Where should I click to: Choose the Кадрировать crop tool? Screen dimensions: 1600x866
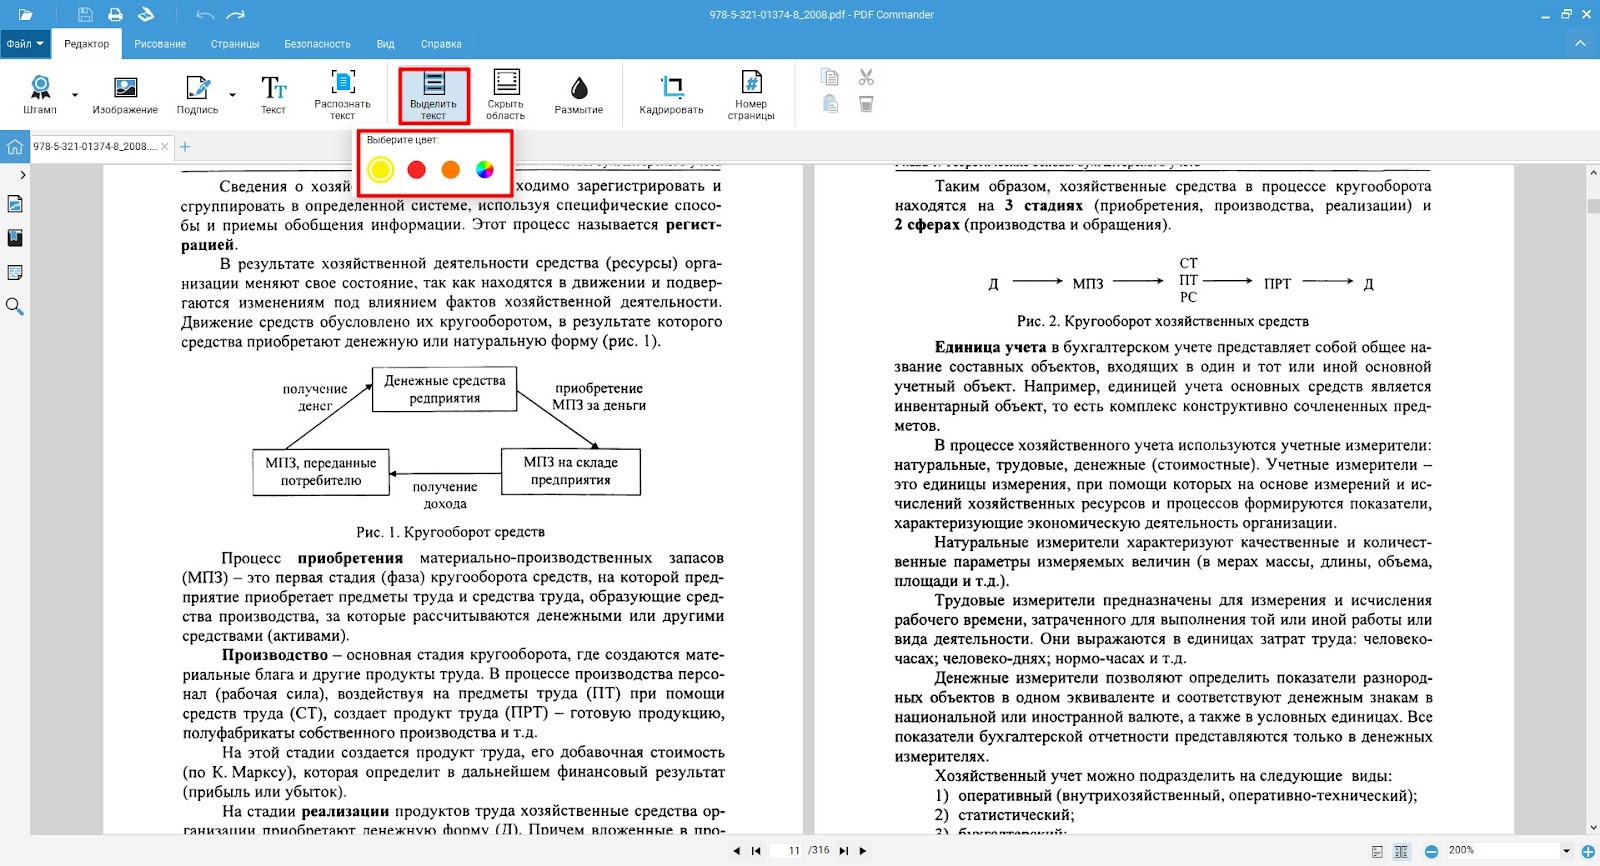click(x=671, y=94)
